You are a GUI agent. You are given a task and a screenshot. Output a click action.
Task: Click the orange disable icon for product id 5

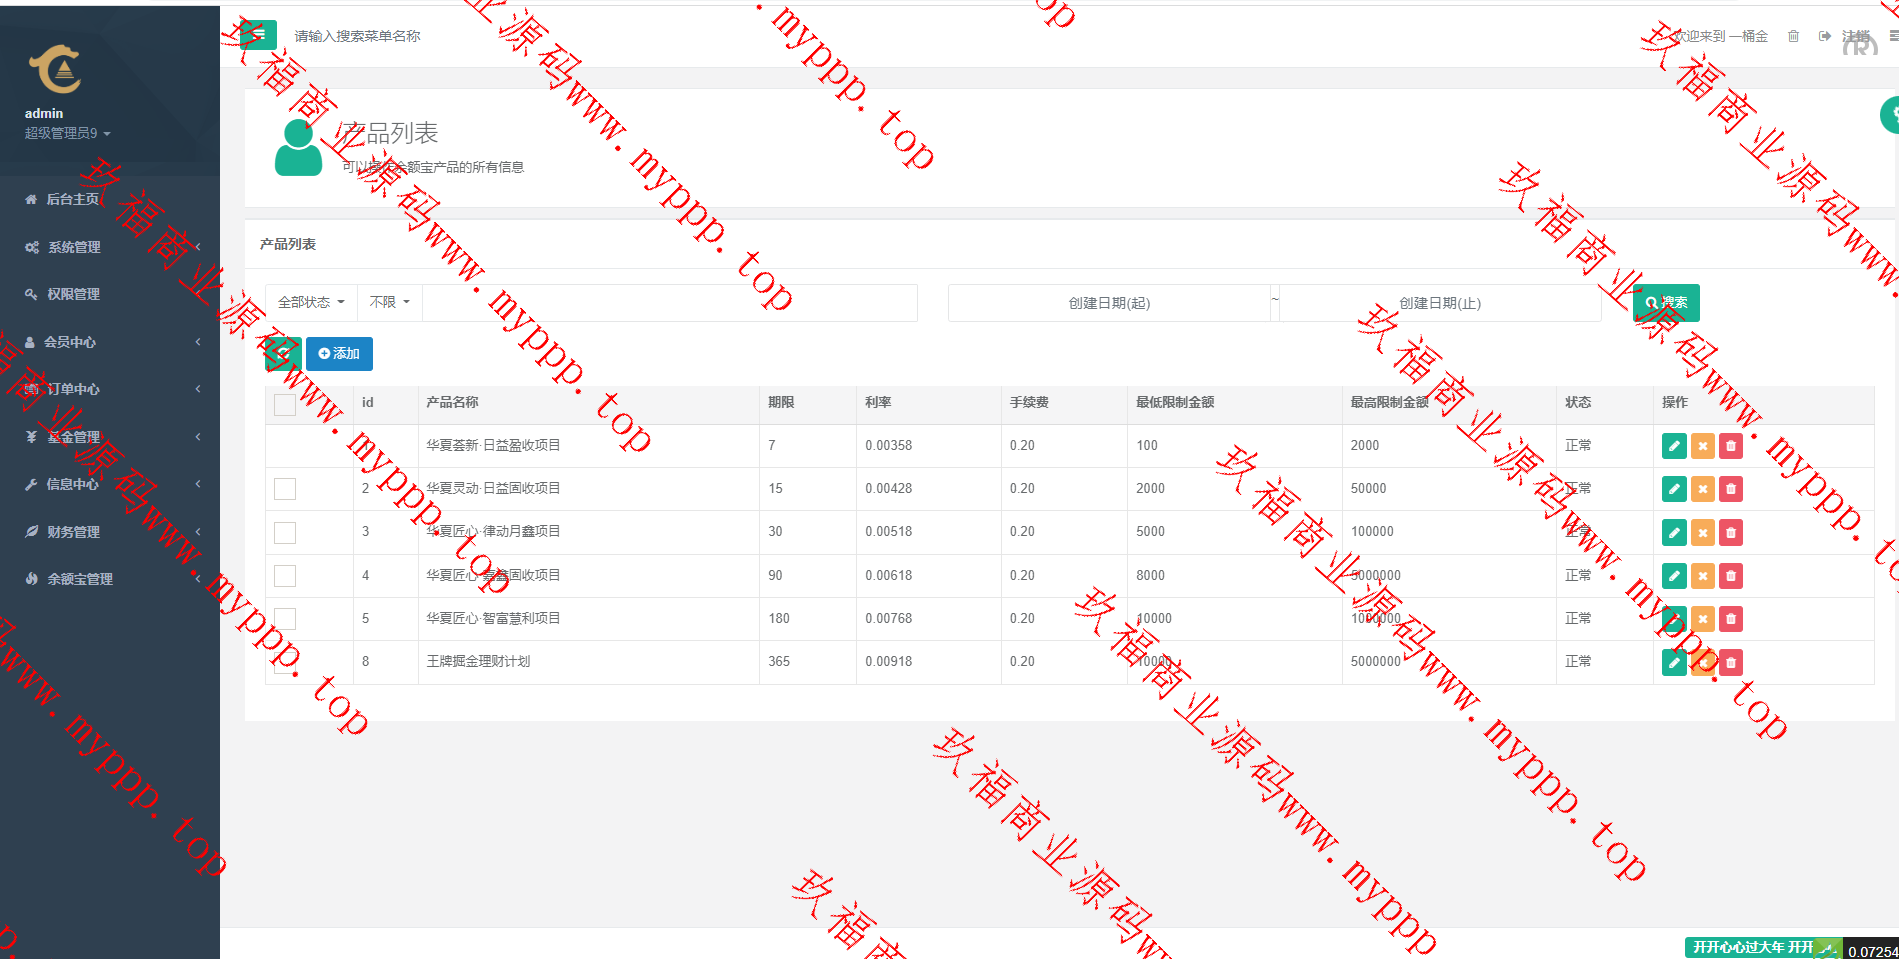(x=1702, y=619)
